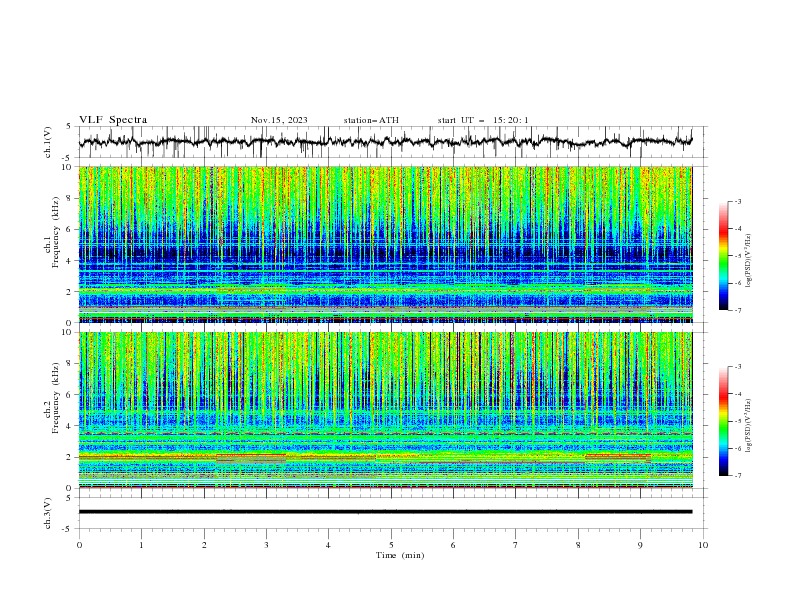This screenshot has width=792, height=612.
Task: Click the ch.1 spectrogram panel
Action: click(386, 244)
